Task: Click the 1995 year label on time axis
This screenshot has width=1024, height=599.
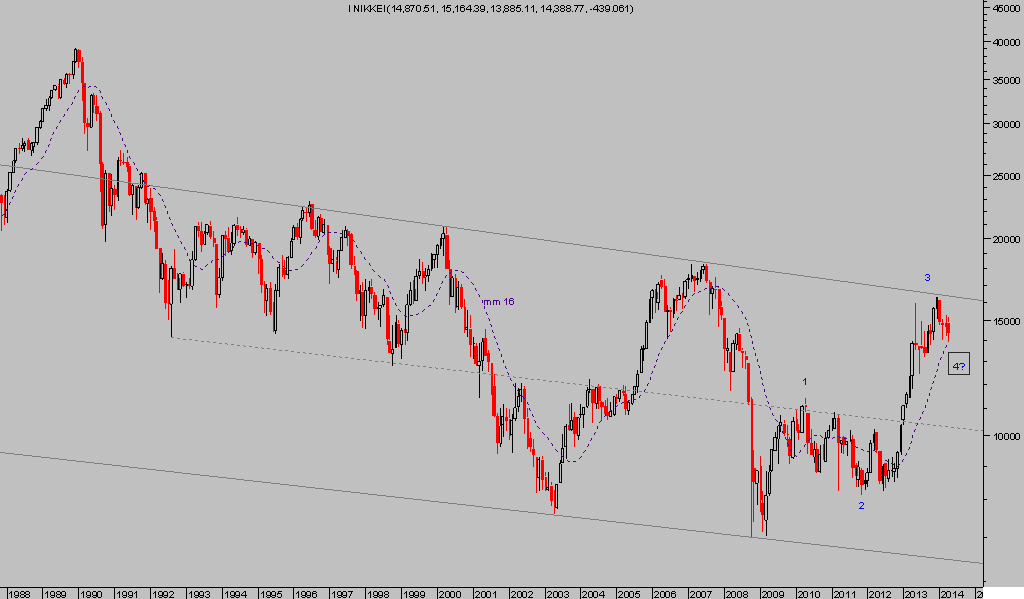Action: click(x=270, y=592)
